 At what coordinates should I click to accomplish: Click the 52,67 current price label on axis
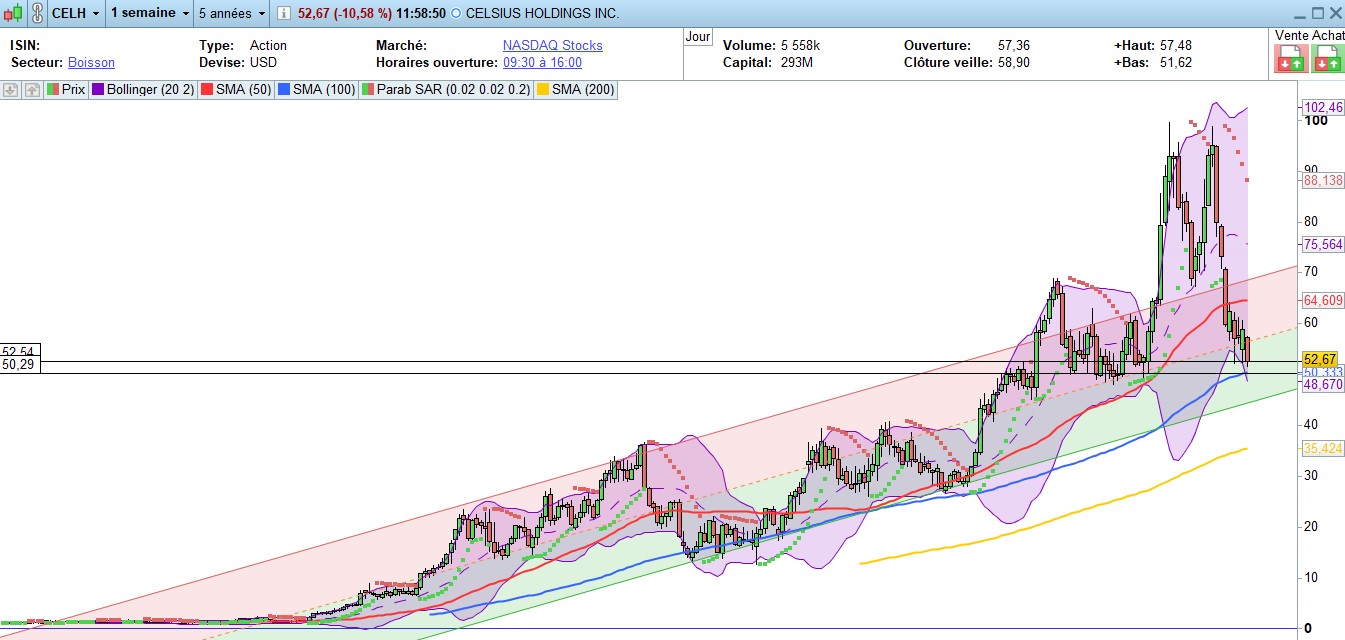click(x=1320, y=359)
